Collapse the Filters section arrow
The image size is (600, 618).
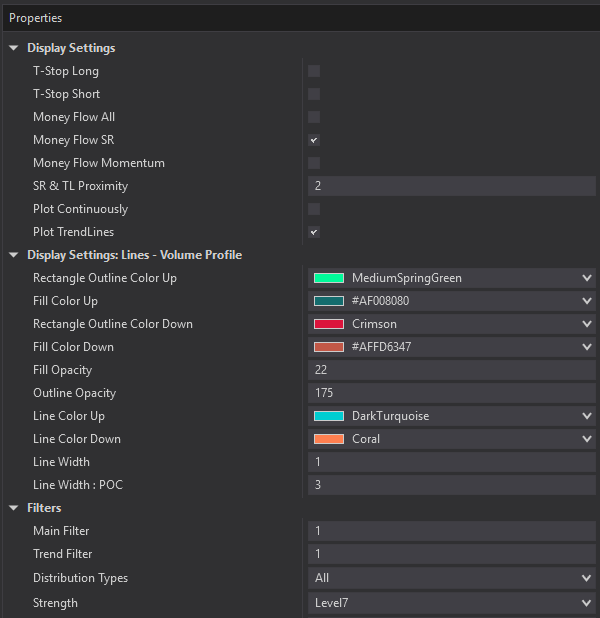(x=14, y=508)
